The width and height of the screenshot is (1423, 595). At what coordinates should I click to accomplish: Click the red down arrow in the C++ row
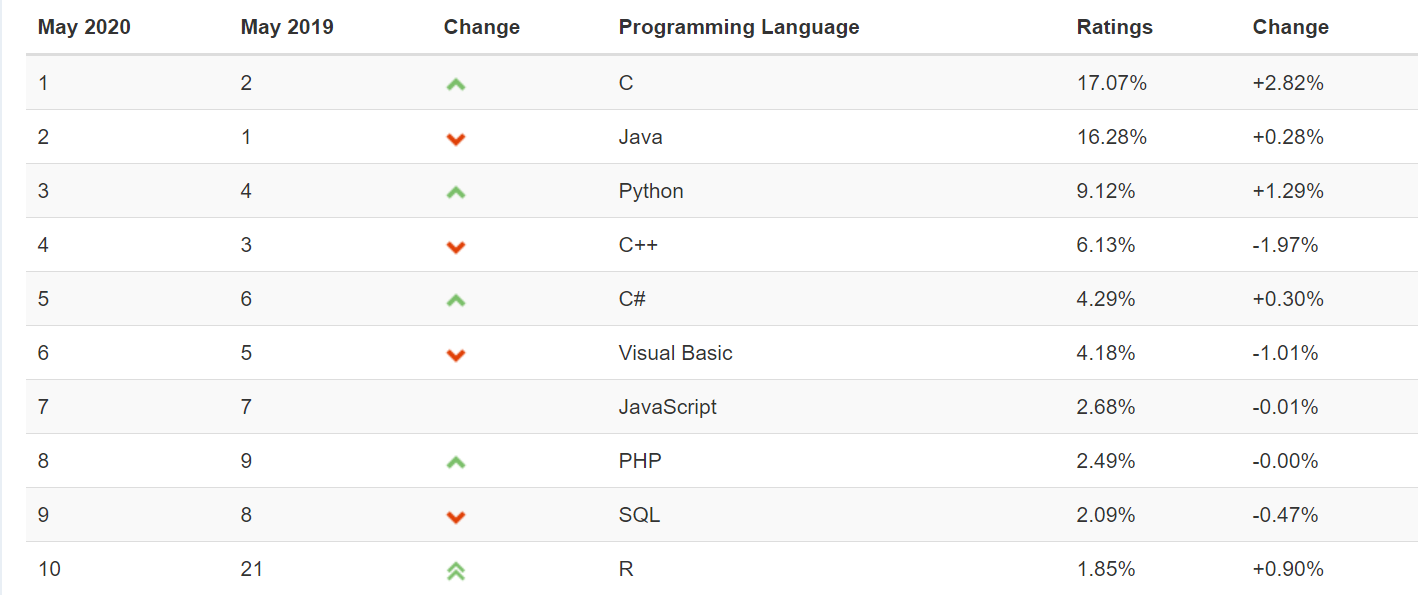point(456,247)
